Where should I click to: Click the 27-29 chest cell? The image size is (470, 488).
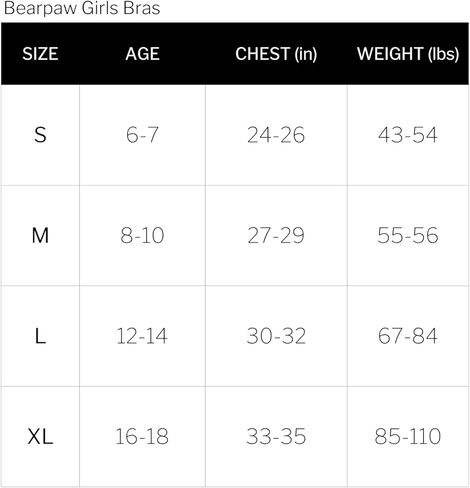(276, 235)
